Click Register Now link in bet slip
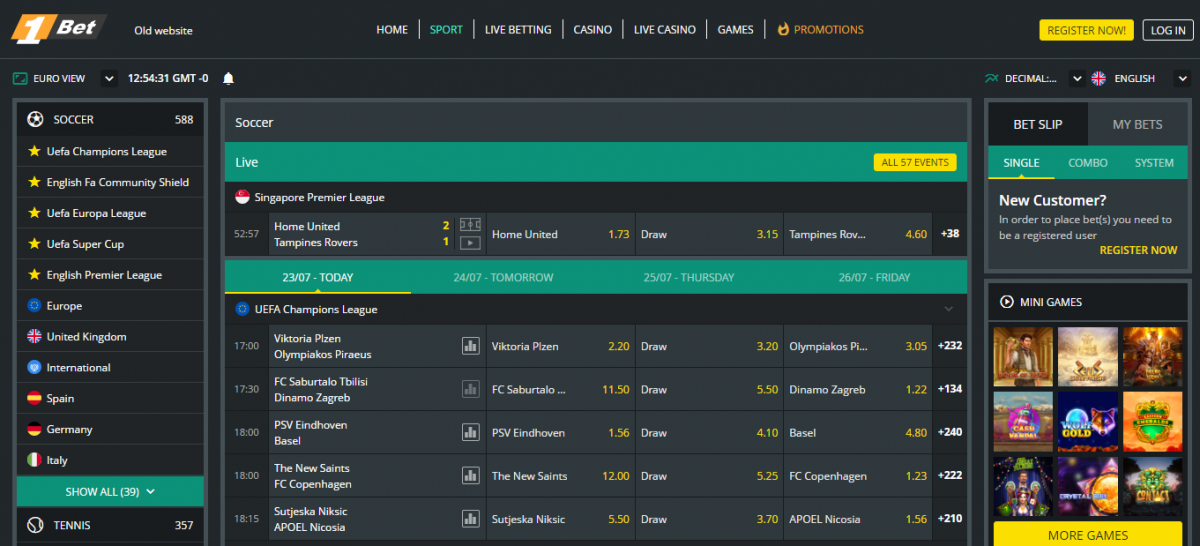 (x=1138, y=250)
